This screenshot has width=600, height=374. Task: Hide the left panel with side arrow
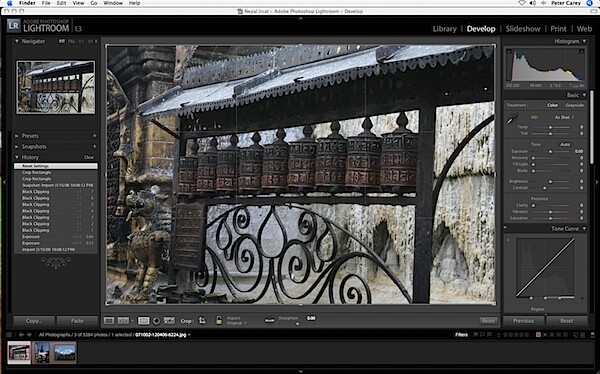[4, 183]
